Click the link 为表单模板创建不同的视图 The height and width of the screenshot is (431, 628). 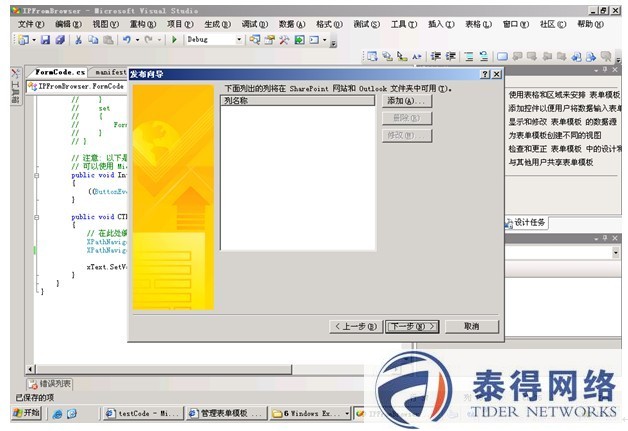(x=555, y=135)
